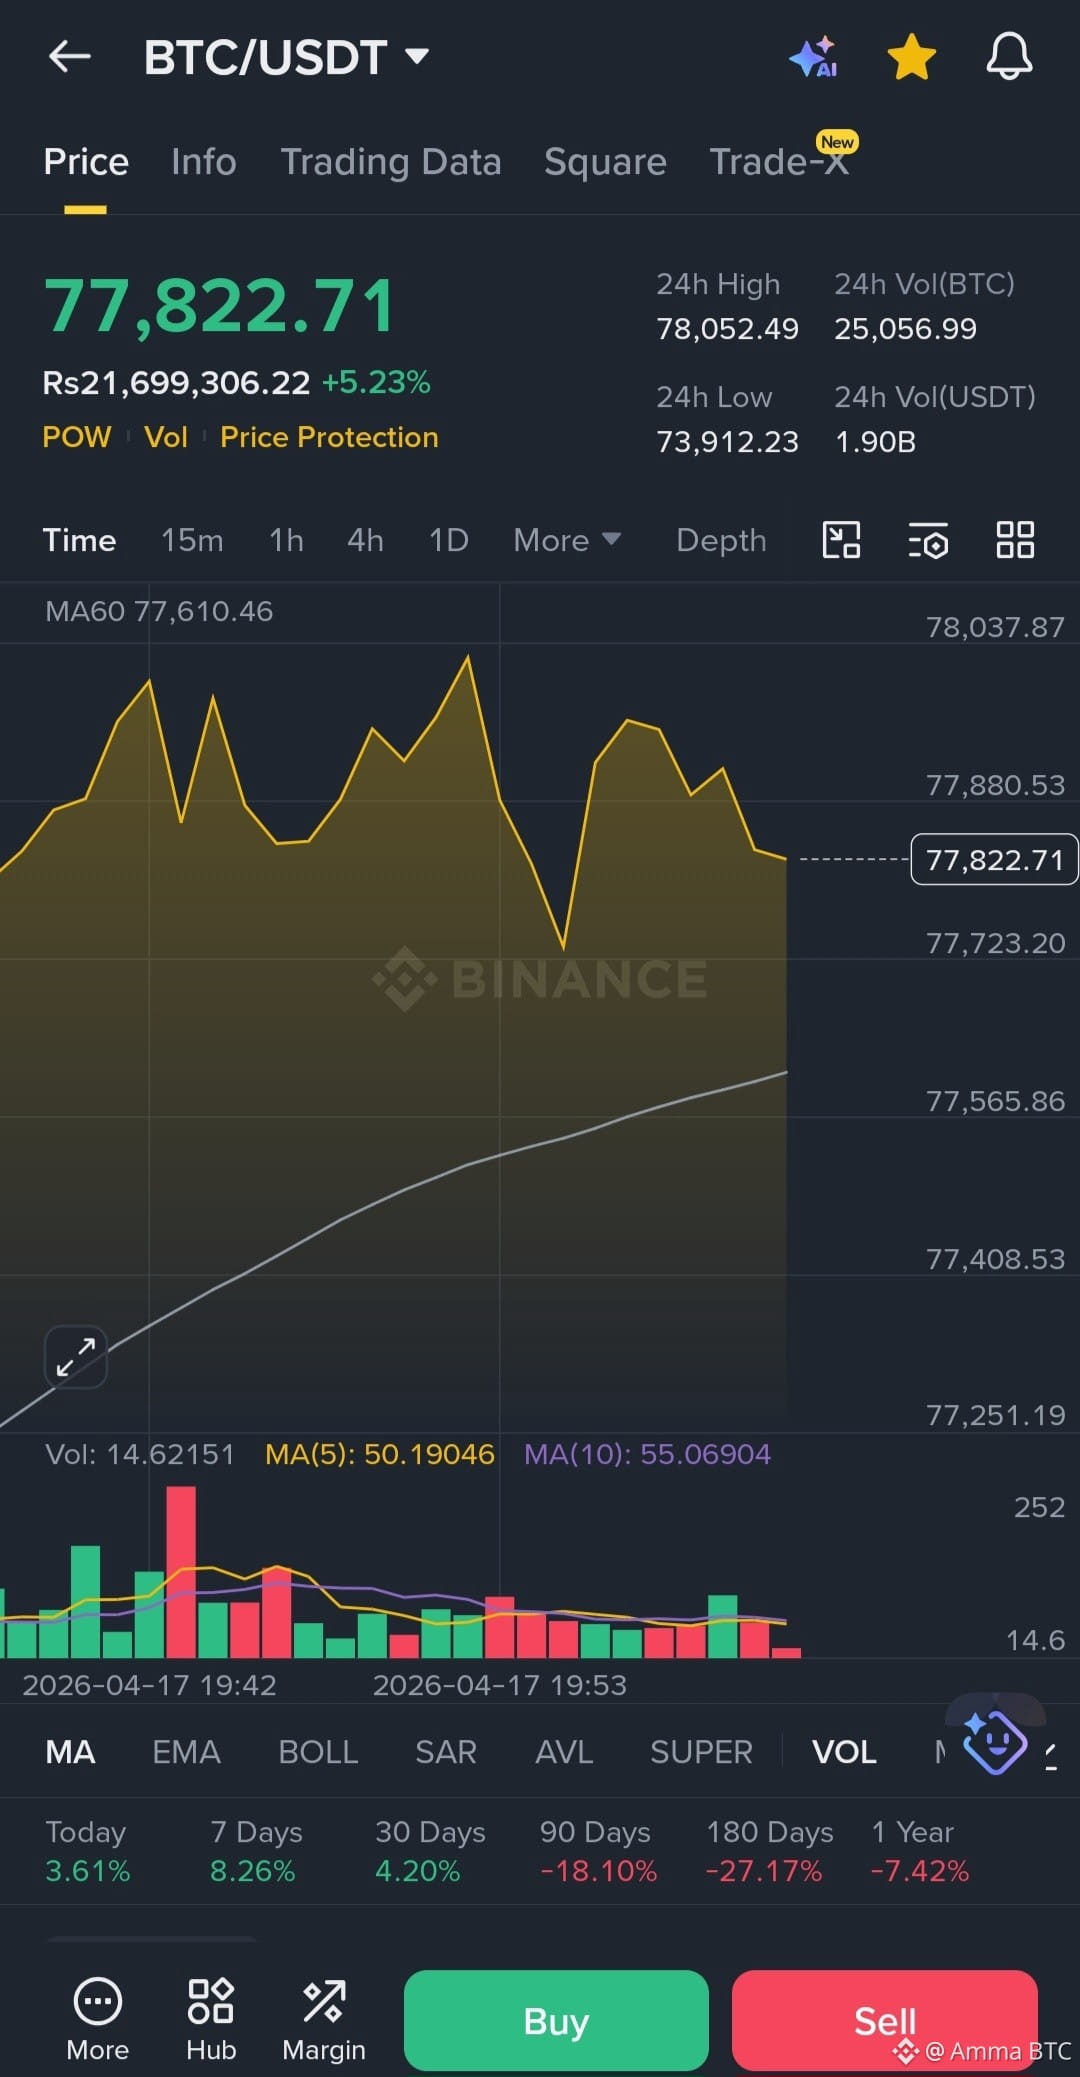Select the 15m chart interval

click(x=192, y=540)
